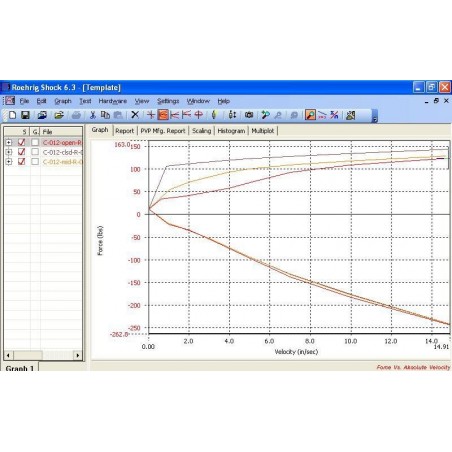Expand the C-012-mid tree row
Viewport: 452px width, 452px height.
[9, 162]
